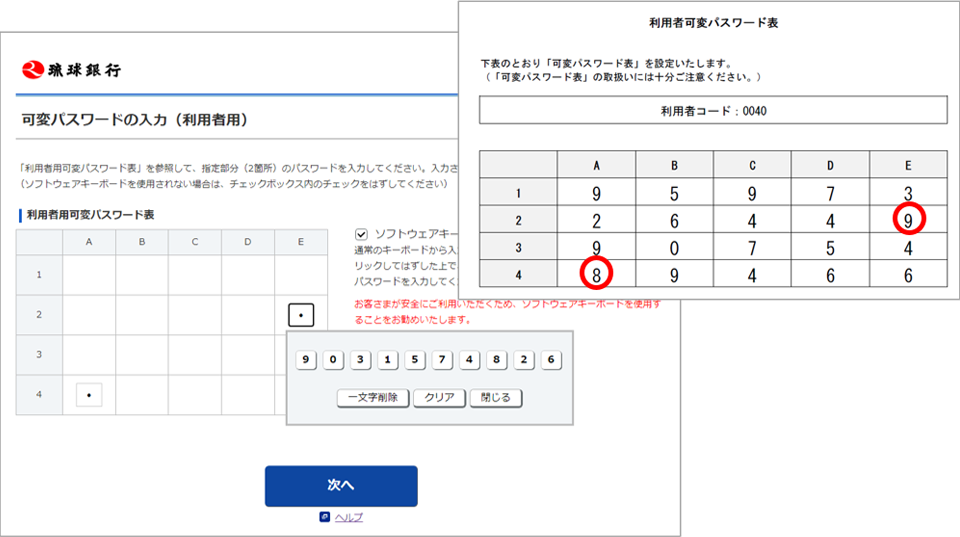This screenshot has height=537, width=960.
Task: Focus the password field in row 4 column A
Action: coord(89,395)
